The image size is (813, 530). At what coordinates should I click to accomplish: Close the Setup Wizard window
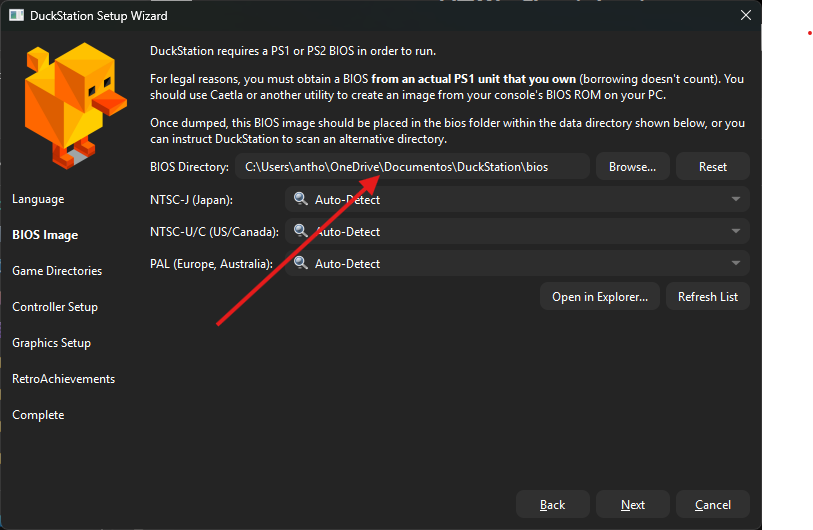(x=745, y=15)
